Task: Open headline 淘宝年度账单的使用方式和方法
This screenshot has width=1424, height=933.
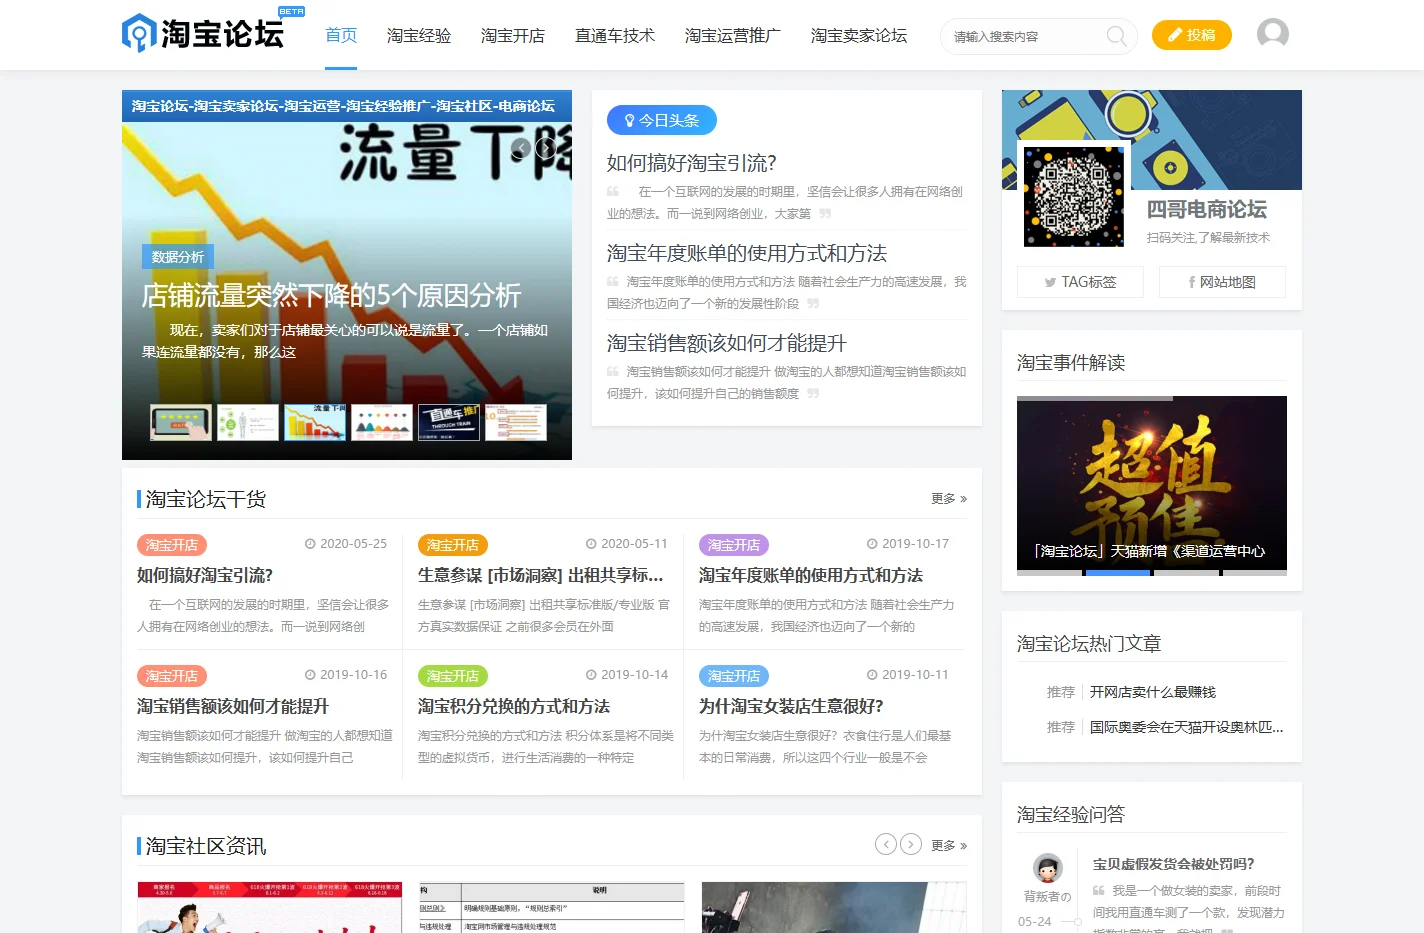Action: pyautogui.click(x=747, y=253)
